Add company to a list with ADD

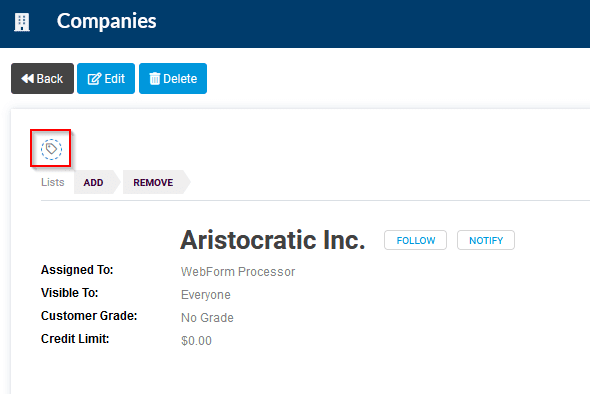pos(93,183)
